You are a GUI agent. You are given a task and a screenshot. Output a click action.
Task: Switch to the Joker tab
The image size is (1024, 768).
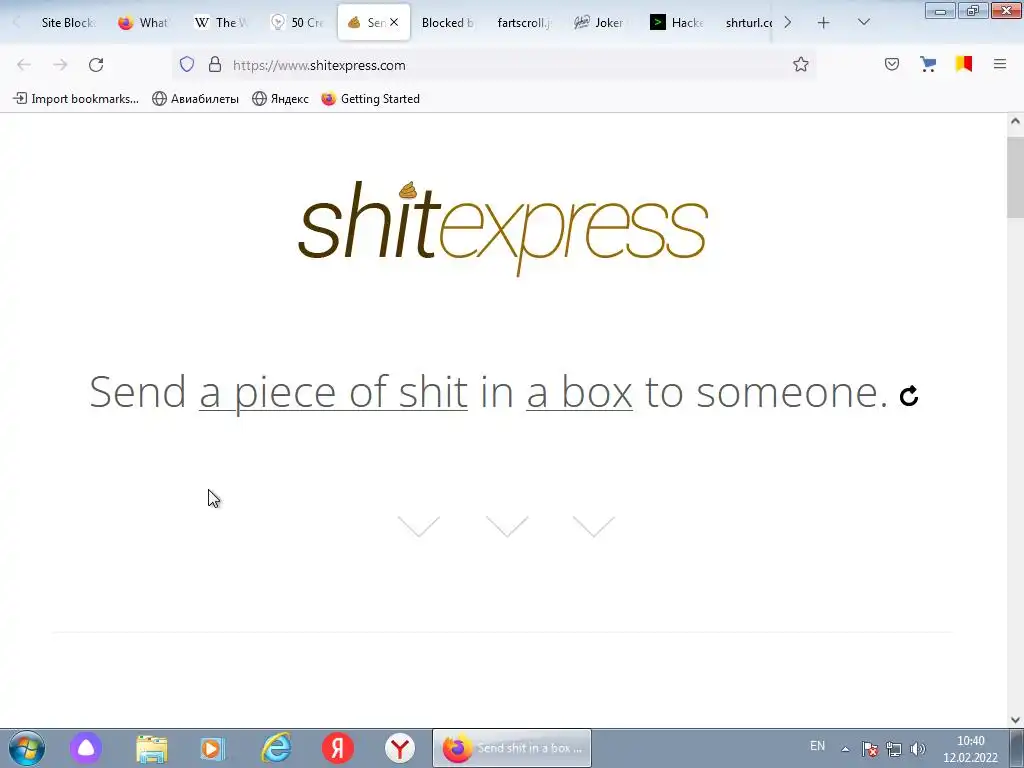tap(600, 23)
